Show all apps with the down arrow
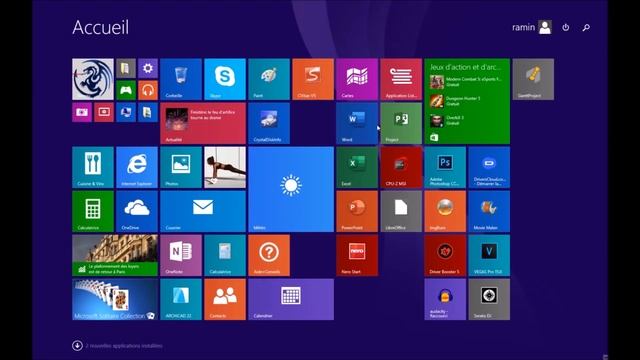The width and height of the screenshot is (640, 360). 77,346
